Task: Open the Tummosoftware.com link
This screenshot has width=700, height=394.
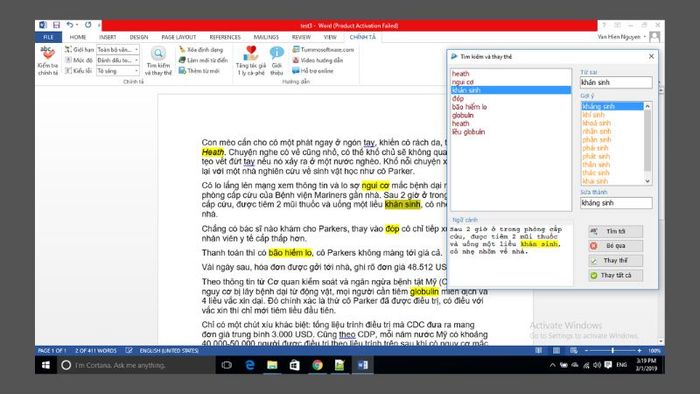Action: coord(323,50)
